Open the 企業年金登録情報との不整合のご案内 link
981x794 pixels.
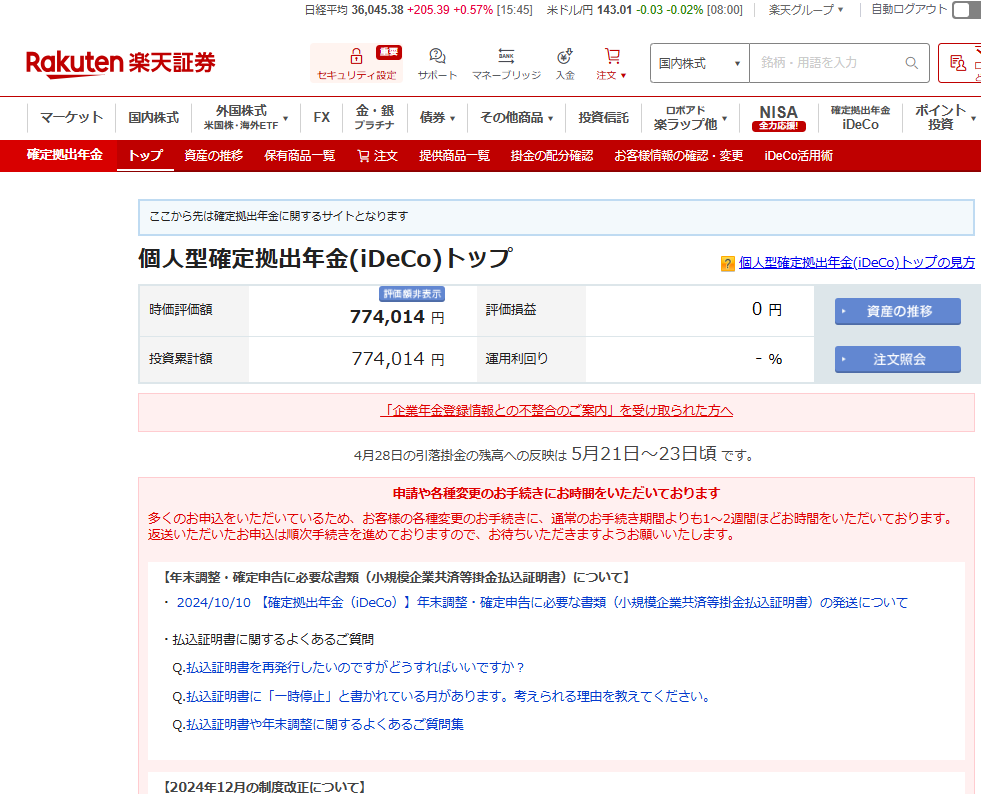(x=556, y=411)
